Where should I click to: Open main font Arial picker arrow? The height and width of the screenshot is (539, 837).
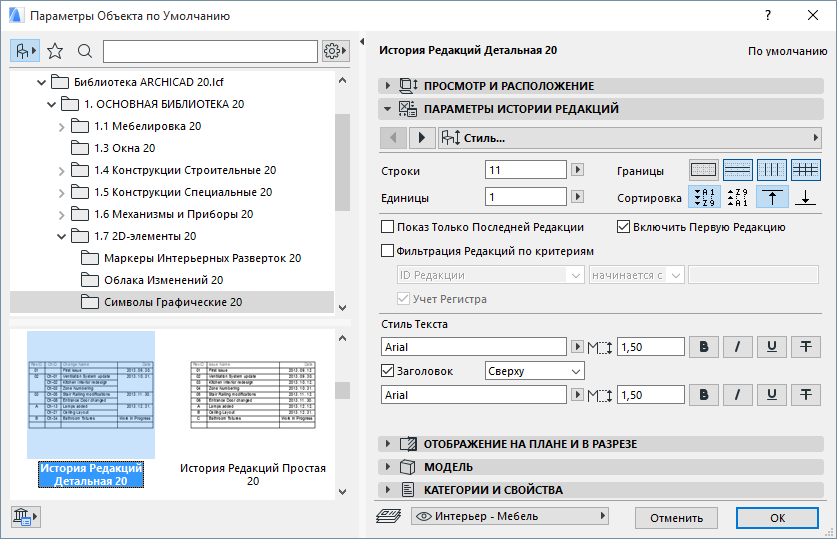click(577, 347)
